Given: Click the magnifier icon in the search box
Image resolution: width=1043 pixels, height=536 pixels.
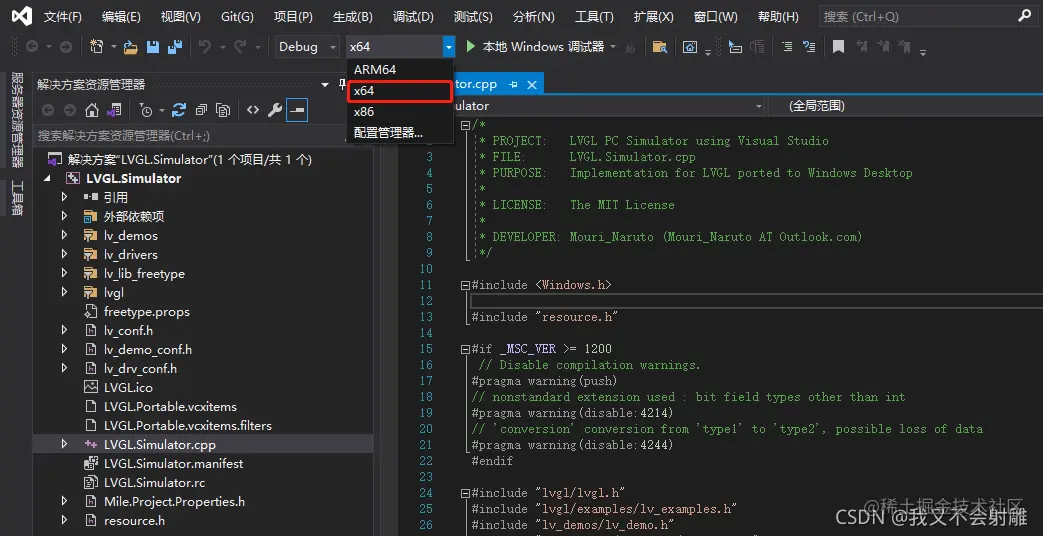Looking at the screenshot, I should 1025,16.
